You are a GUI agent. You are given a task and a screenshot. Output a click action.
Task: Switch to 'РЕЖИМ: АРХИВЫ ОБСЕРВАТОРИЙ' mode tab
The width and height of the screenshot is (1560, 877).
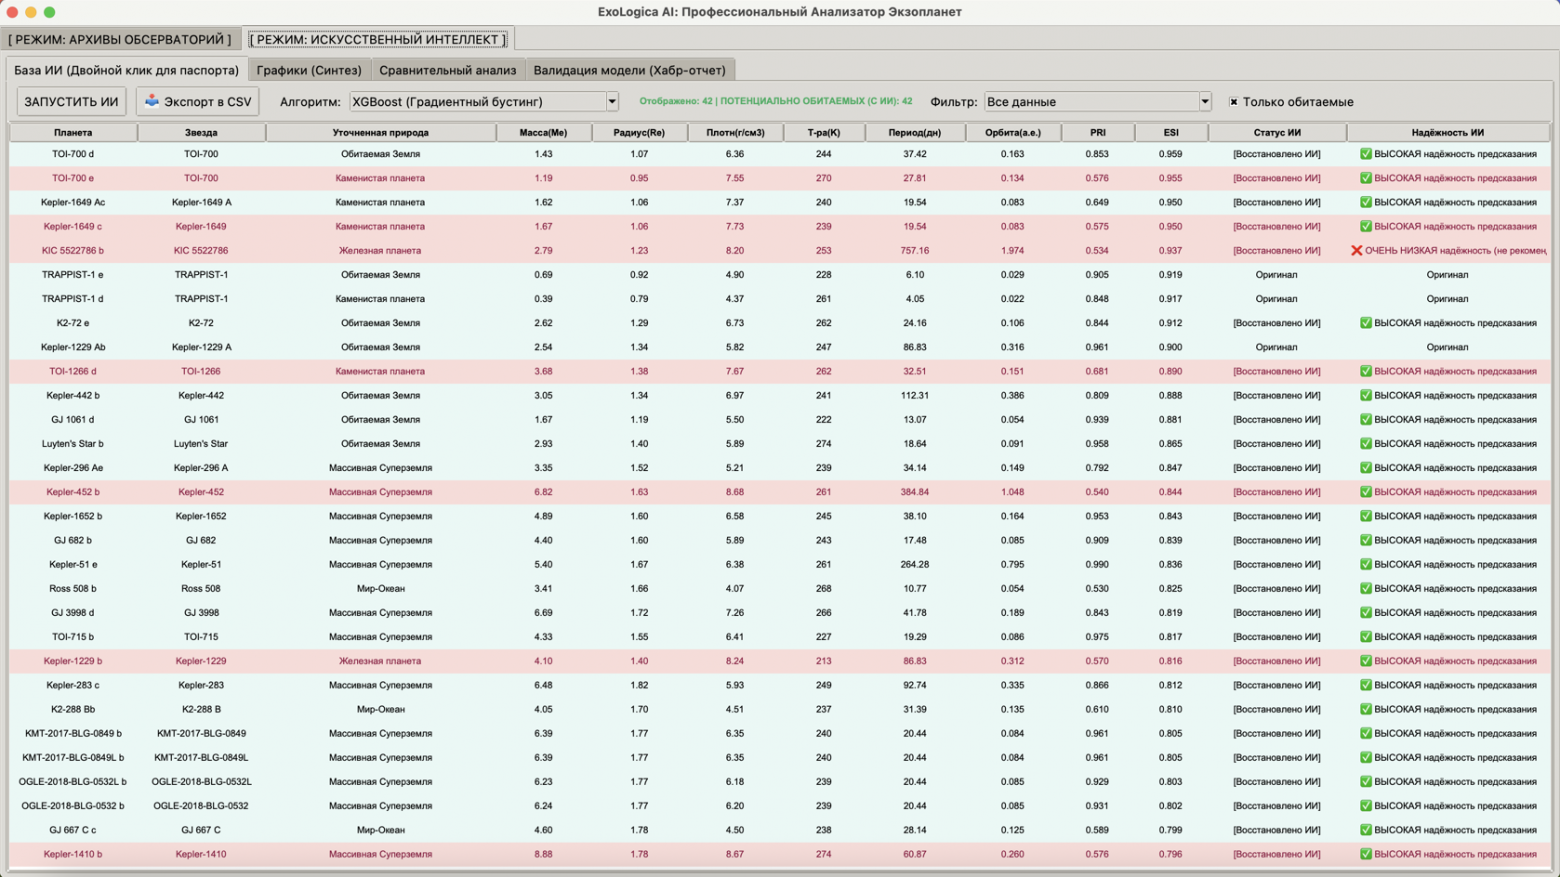pos(120,40)
